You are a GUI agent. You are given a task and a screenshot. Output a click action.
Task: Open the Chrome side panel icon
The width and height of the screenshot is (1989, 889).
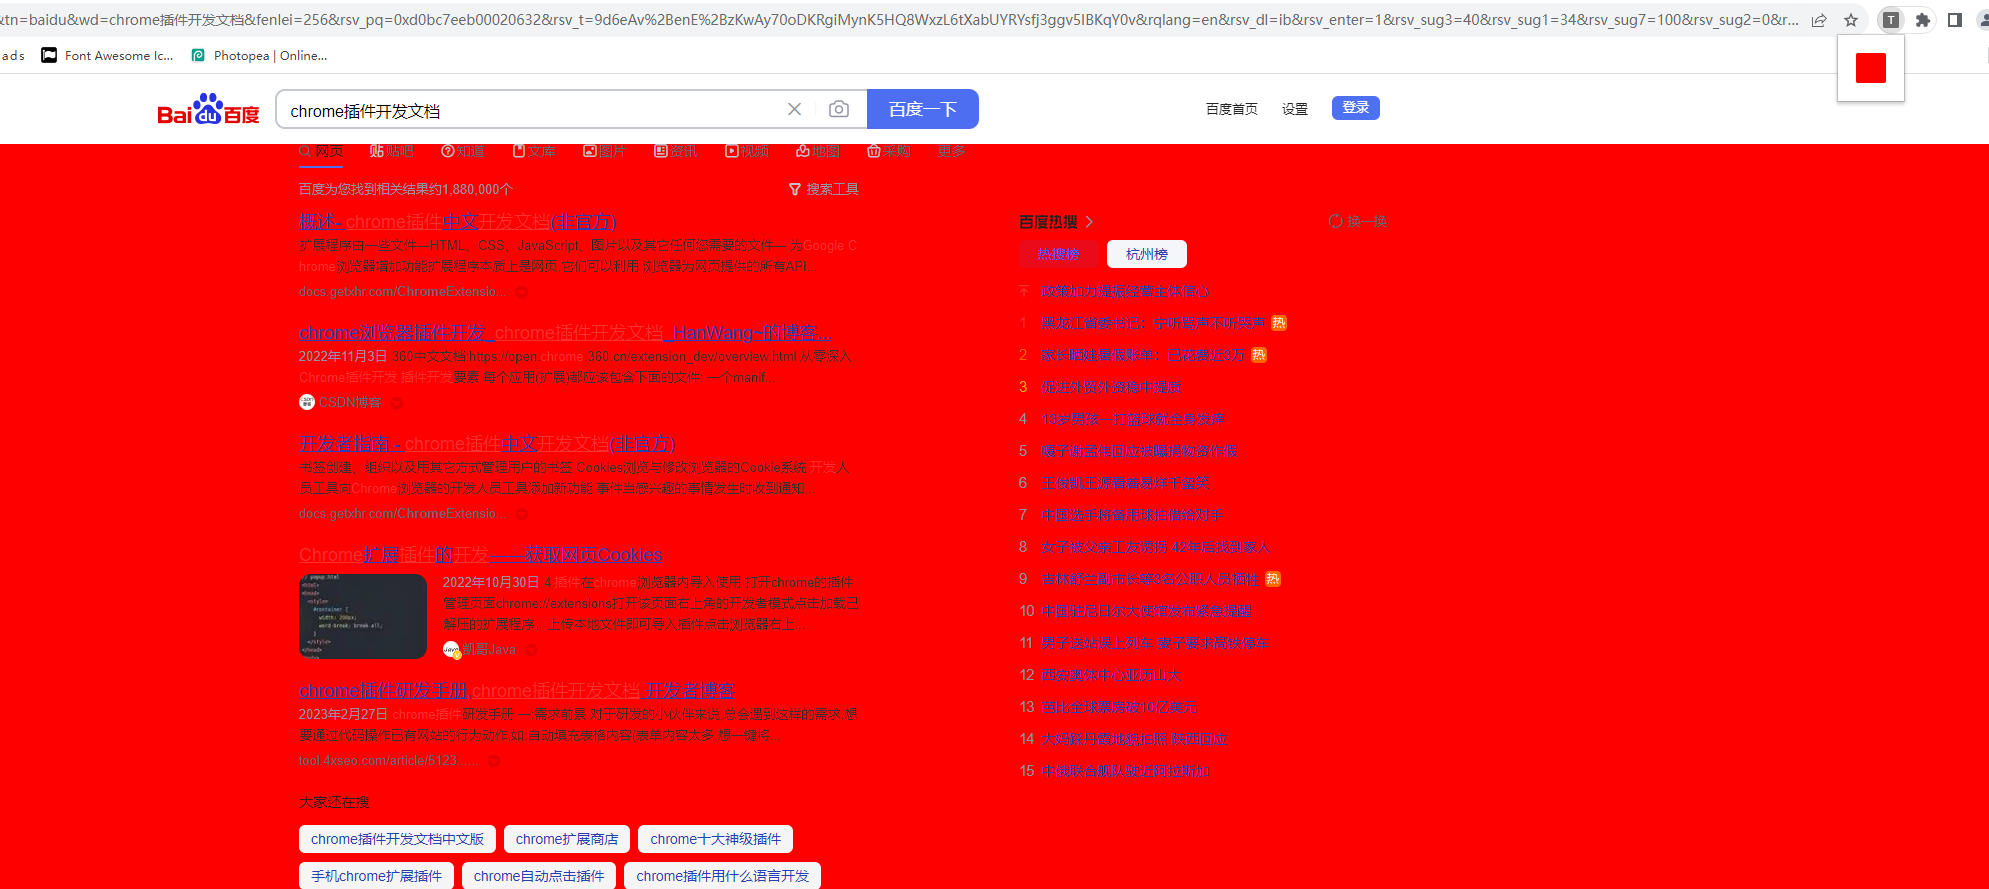pos(1955,20)
